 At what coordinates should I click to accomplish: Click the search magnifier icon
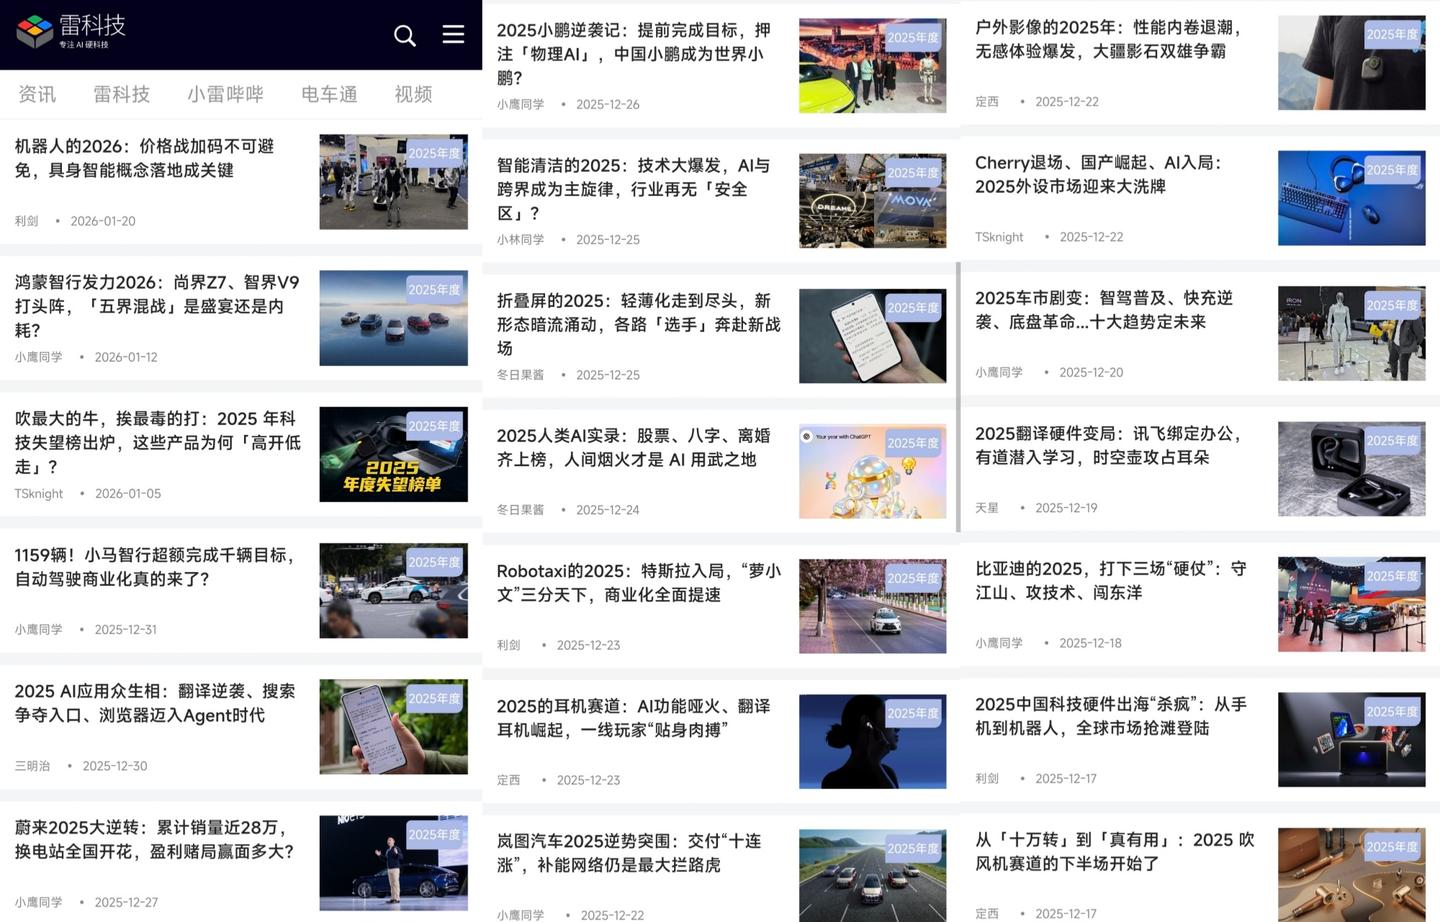click(404, 35)
